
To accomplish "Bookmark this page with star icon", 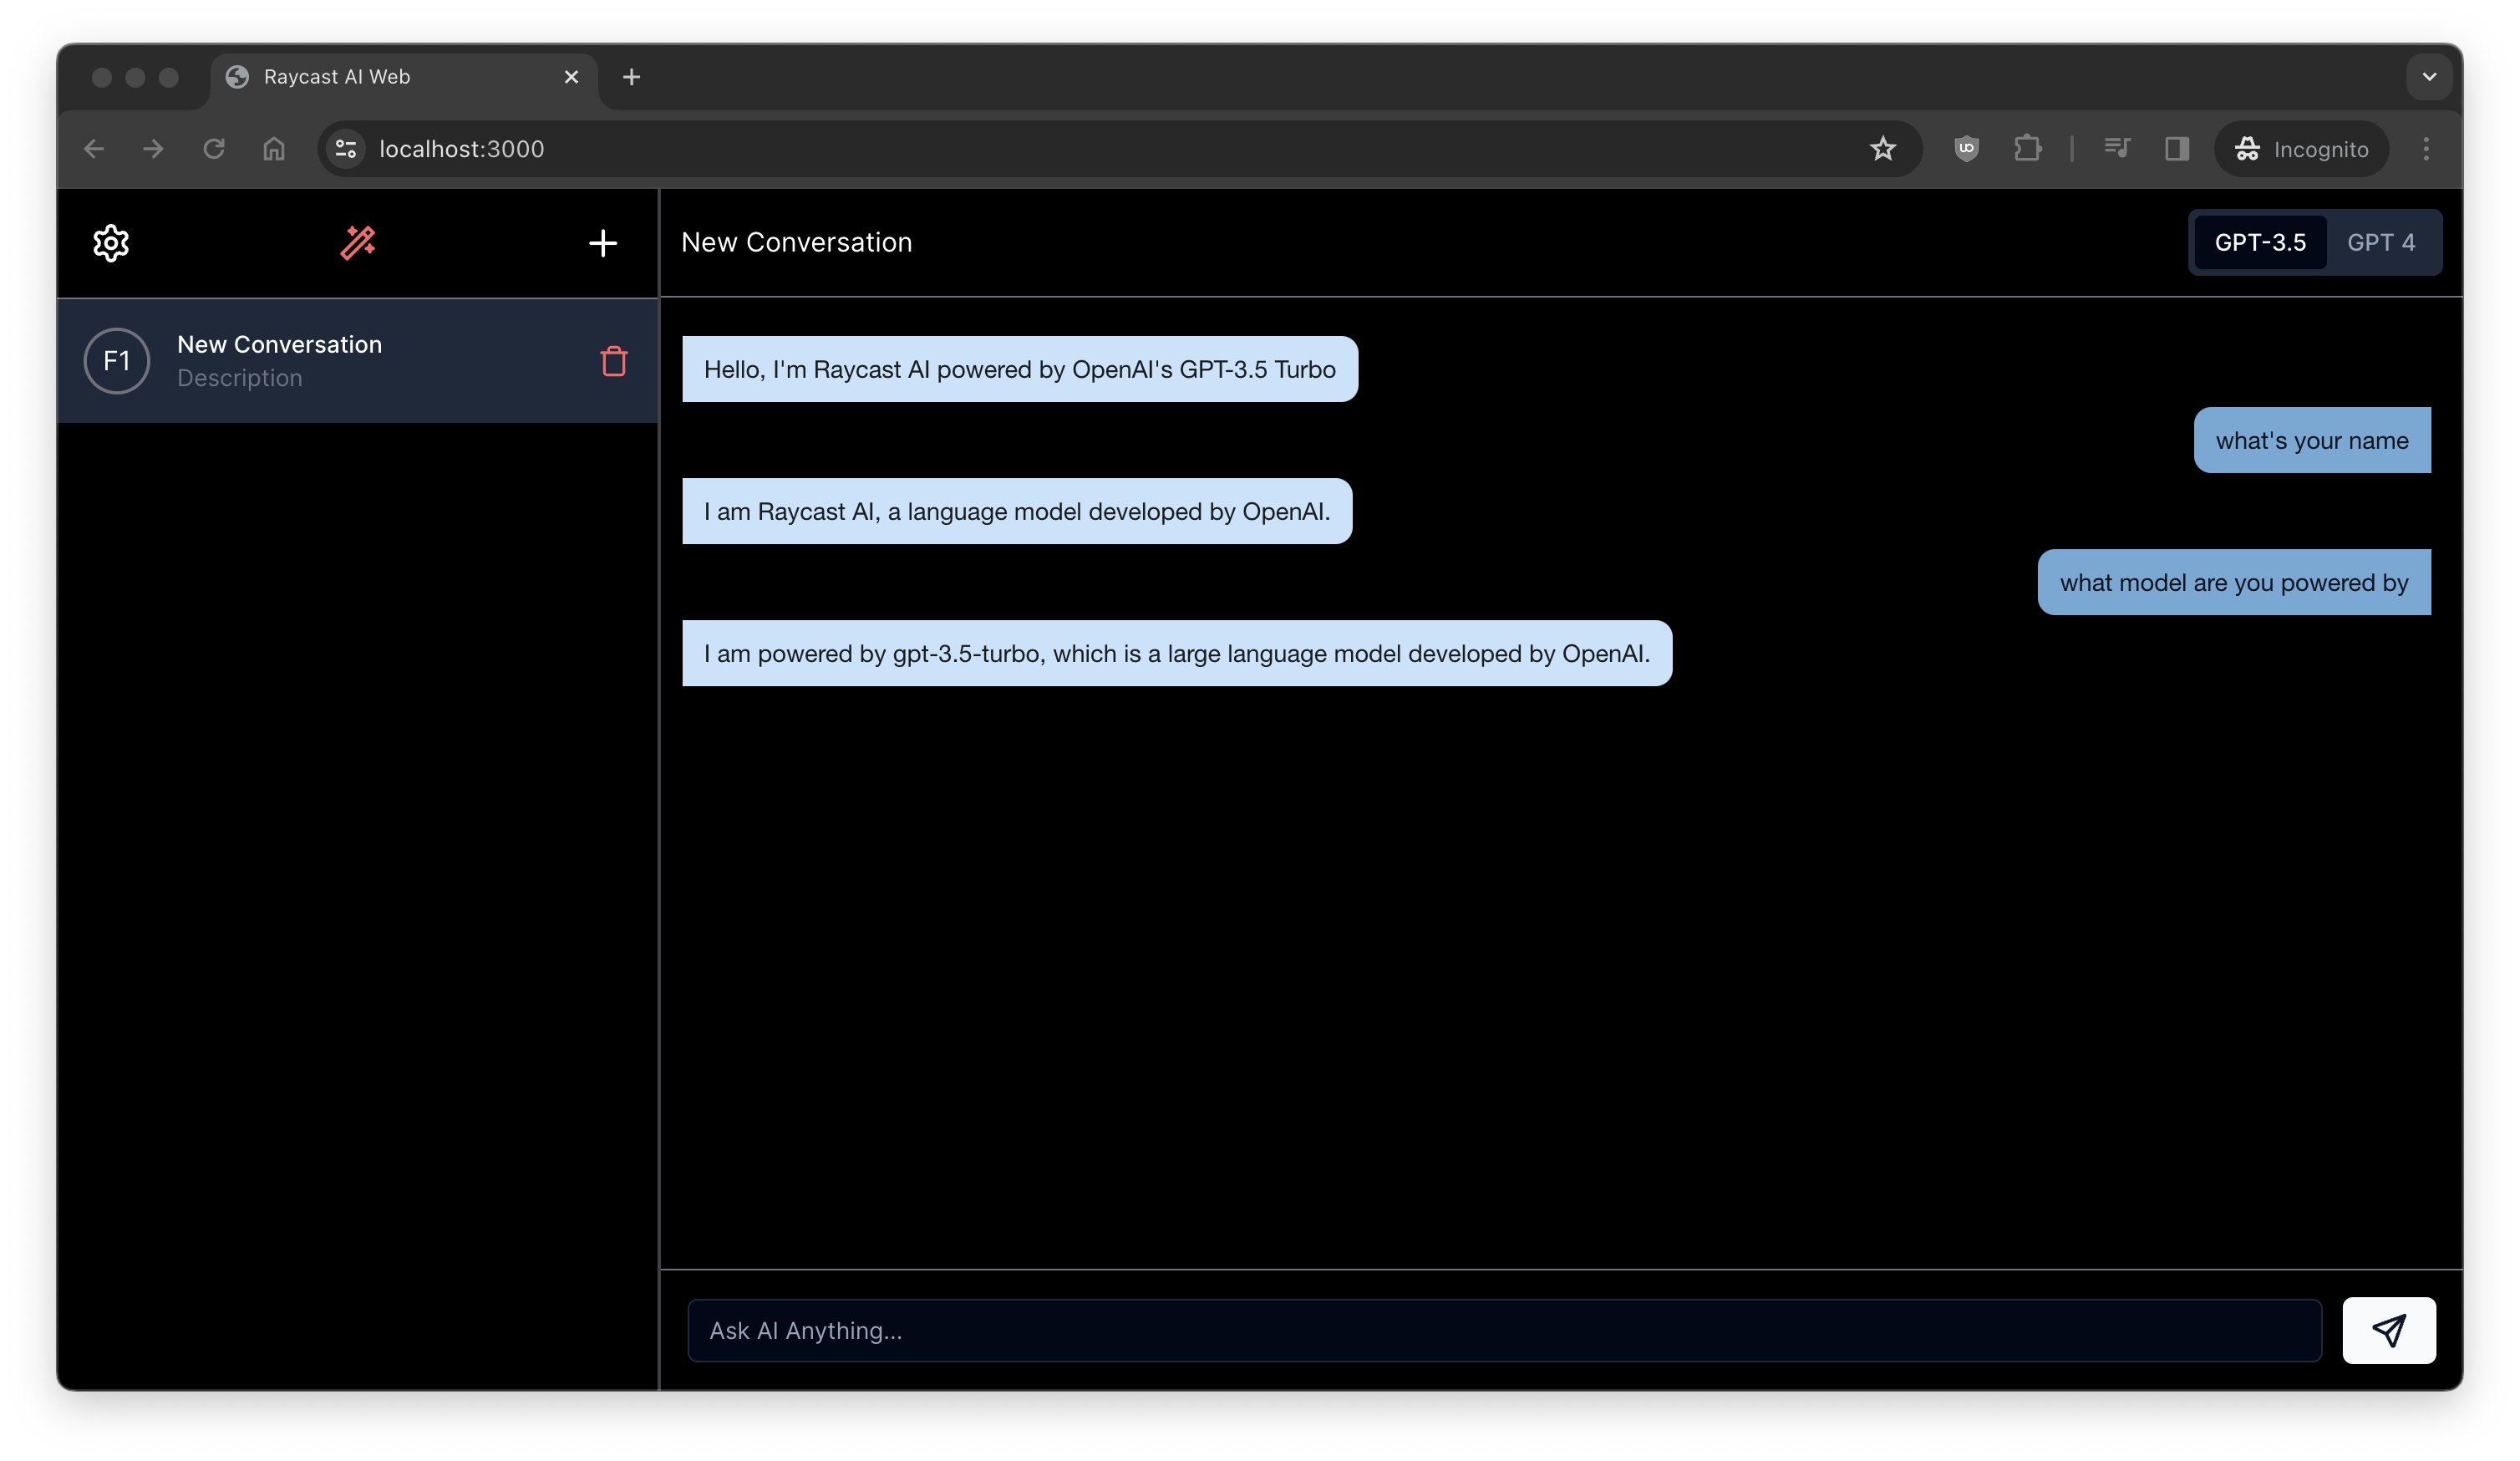I will pyautogui.click(x=1883, y=149).
